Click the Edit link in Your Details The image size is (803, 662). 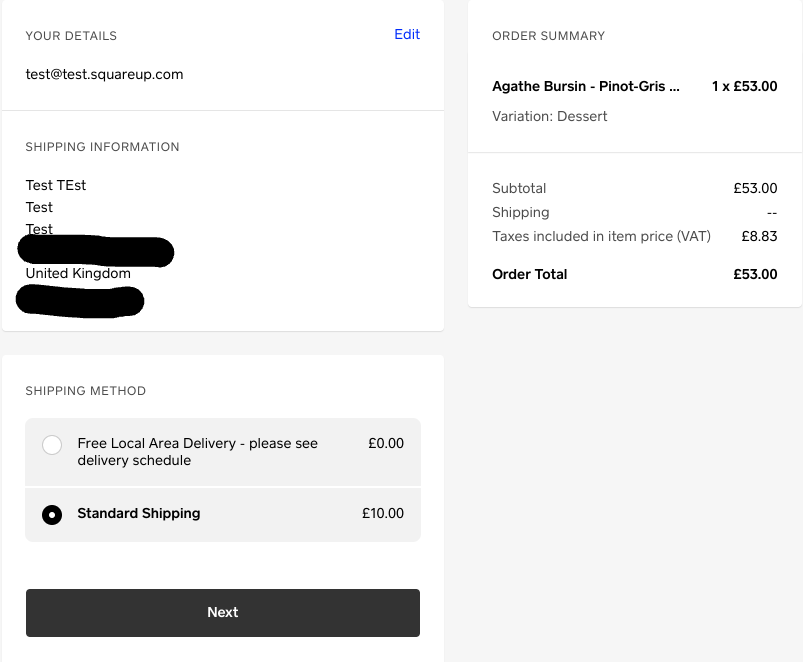pyautogui.click(x=407, y=35)
